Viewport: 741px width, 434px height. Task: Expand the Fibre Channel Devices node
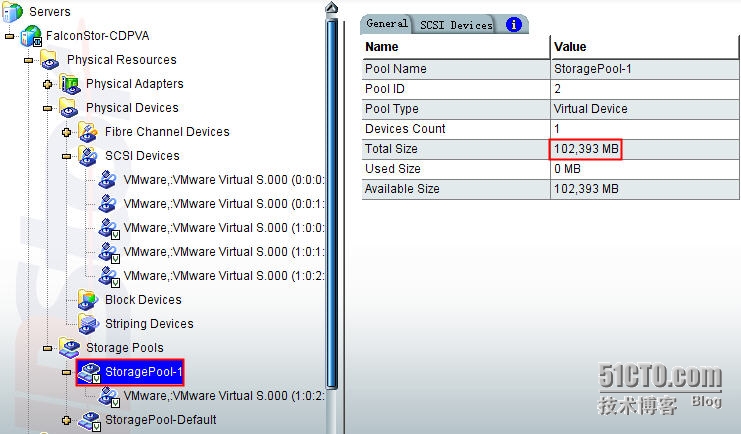tap(67, 132)
